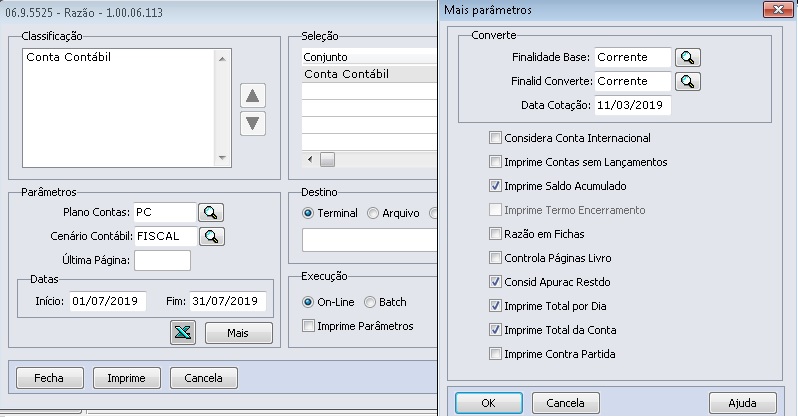The height and width of the screenshot is (417, 798).
Task: Click Classificação list scroll up arrow
Action: click(x=222, y=59)
